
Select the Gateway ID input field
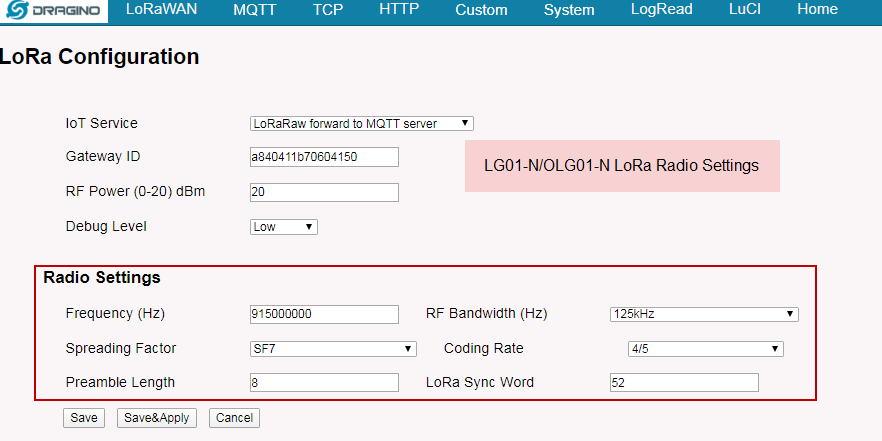pyautogui.click(x=325, y=157)
